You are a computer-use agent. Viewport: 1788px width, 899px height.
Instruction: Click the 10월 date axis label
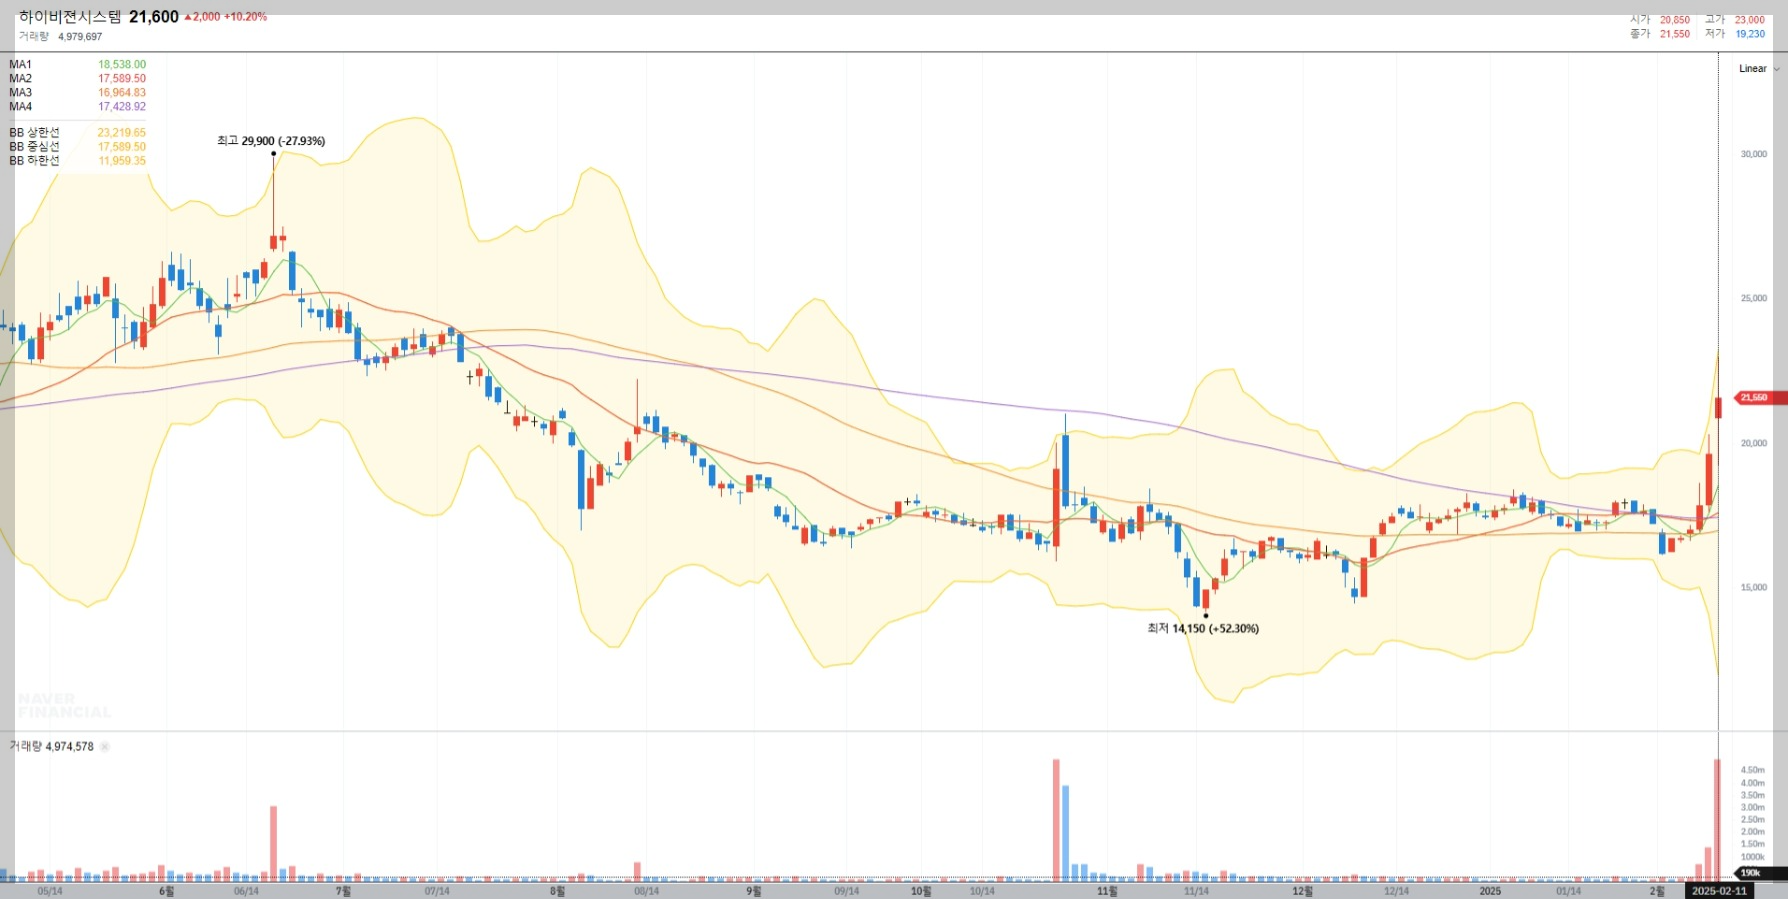tap(921, 891)
